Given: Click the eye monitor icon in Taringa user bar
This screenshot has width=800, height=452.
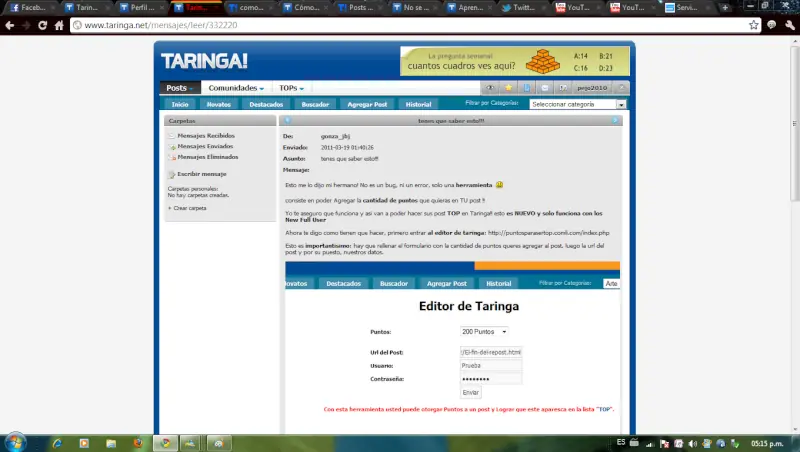Looking at the screenshot, I should pos(490,88).
